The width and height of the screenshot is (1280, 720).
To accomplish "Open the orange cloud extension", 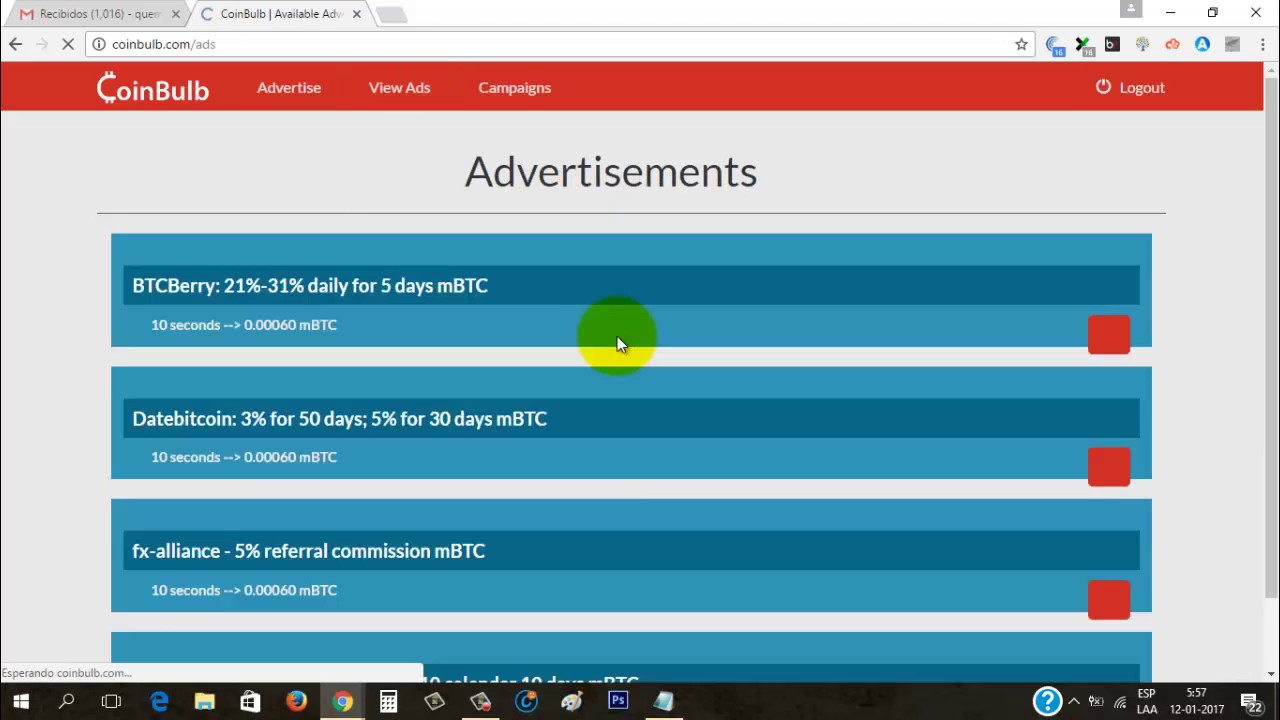I will click(1172, 44).
